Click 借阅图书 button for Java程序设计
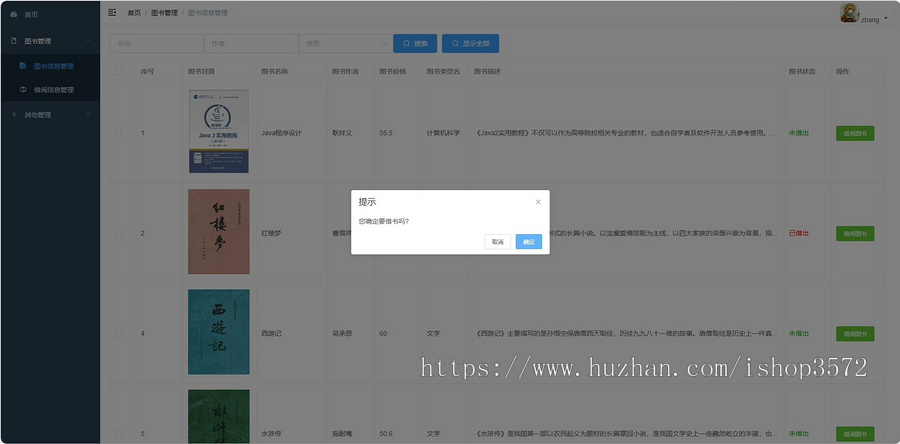Image resolution: width=900 pixels, height=444 pixels. 855,133
